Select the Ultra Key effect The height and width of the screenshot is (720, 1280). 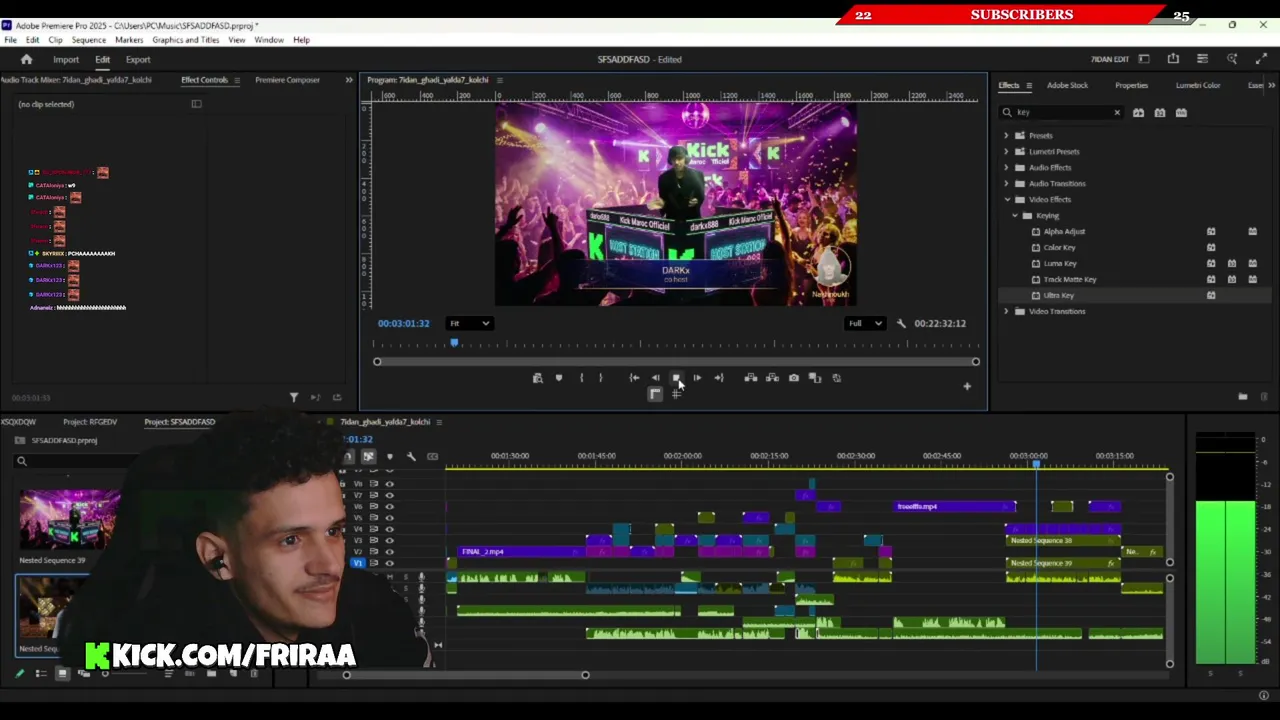coord(1059,296)
